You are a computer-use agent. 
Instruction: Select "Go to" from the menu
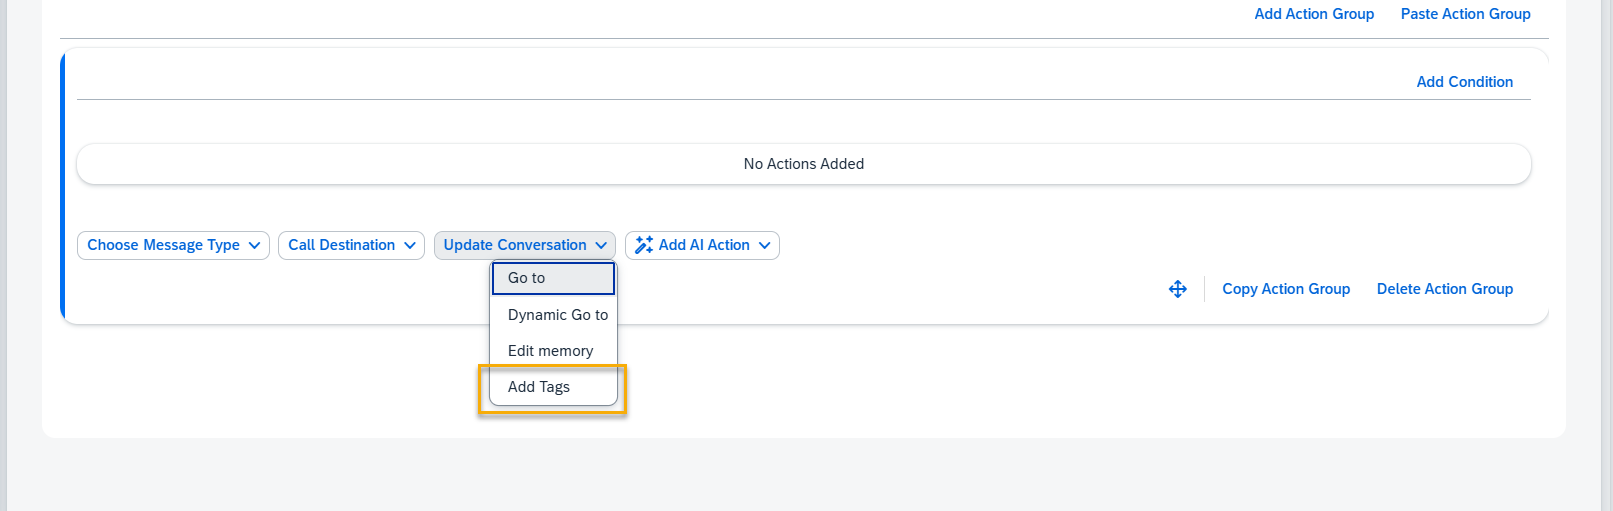click(x=553, y=278)
